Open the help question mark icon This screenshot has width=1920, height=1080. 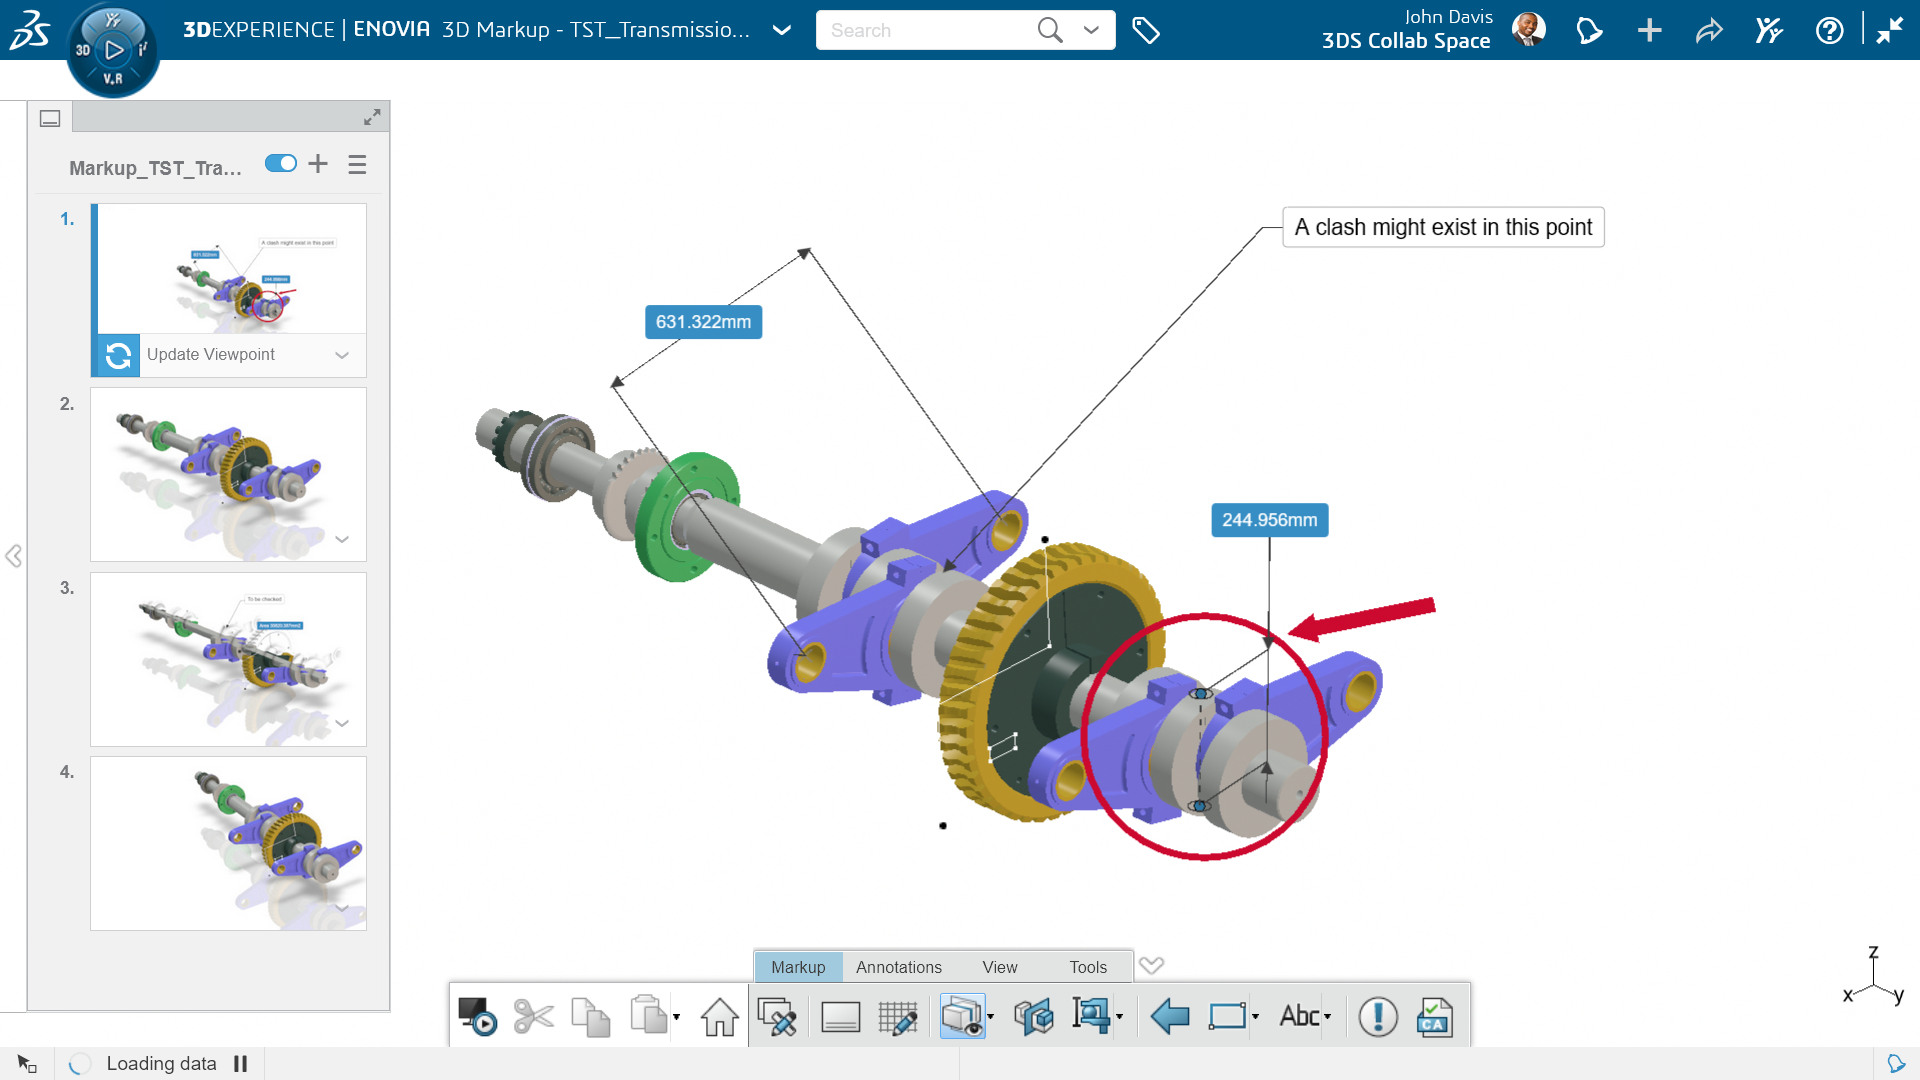(x=1829, y=30)
